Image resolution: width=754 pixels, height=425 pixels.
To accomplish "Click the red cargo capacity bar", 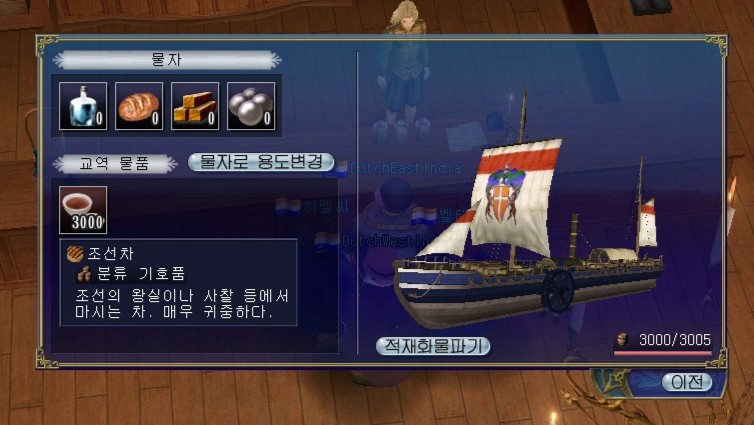I will pos(663,353).
